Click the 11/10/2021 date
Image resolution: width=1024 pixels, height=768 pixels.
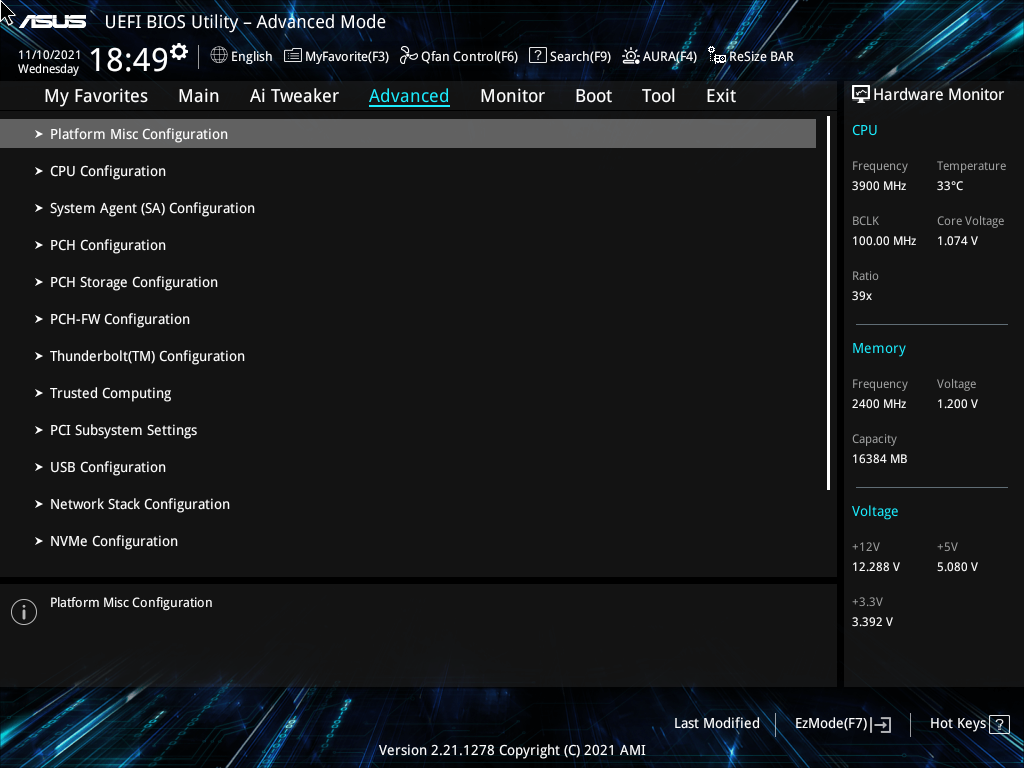49,55
